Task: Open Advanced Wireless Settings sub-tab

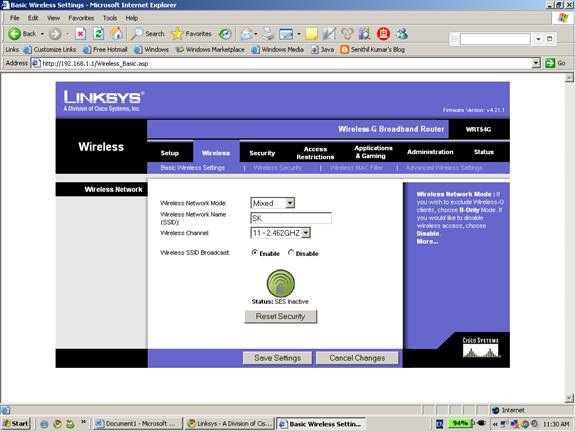Action: click(x=444, y=168)
